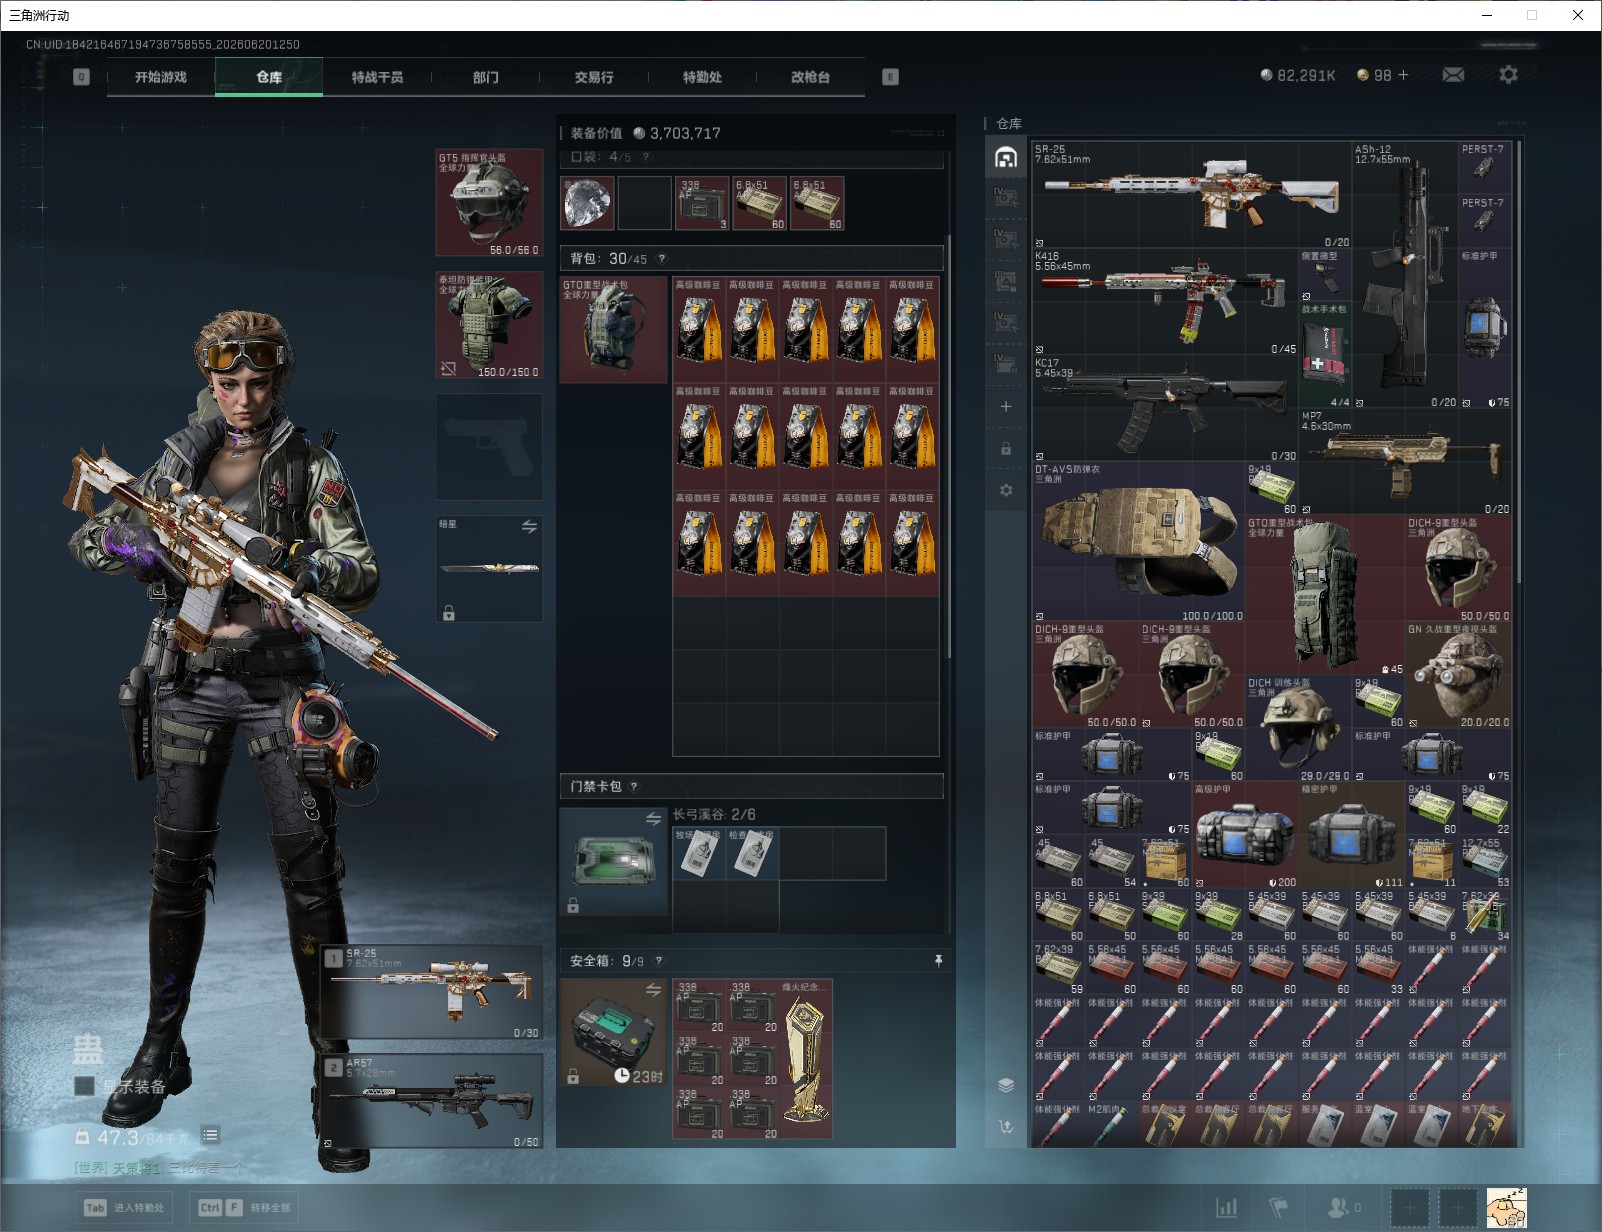Select the main warehouse home page icon
Viewport: 1602px width, 1232px height.
(x=1006, y=157)
